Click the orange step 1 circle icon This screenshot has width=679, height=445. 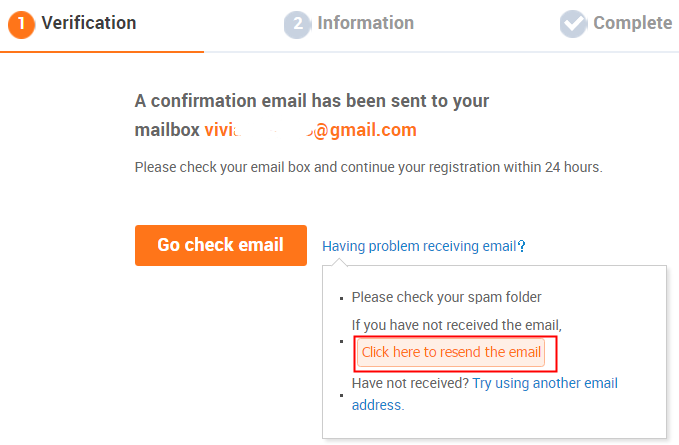pyautogui.click(x=21, y=23)
